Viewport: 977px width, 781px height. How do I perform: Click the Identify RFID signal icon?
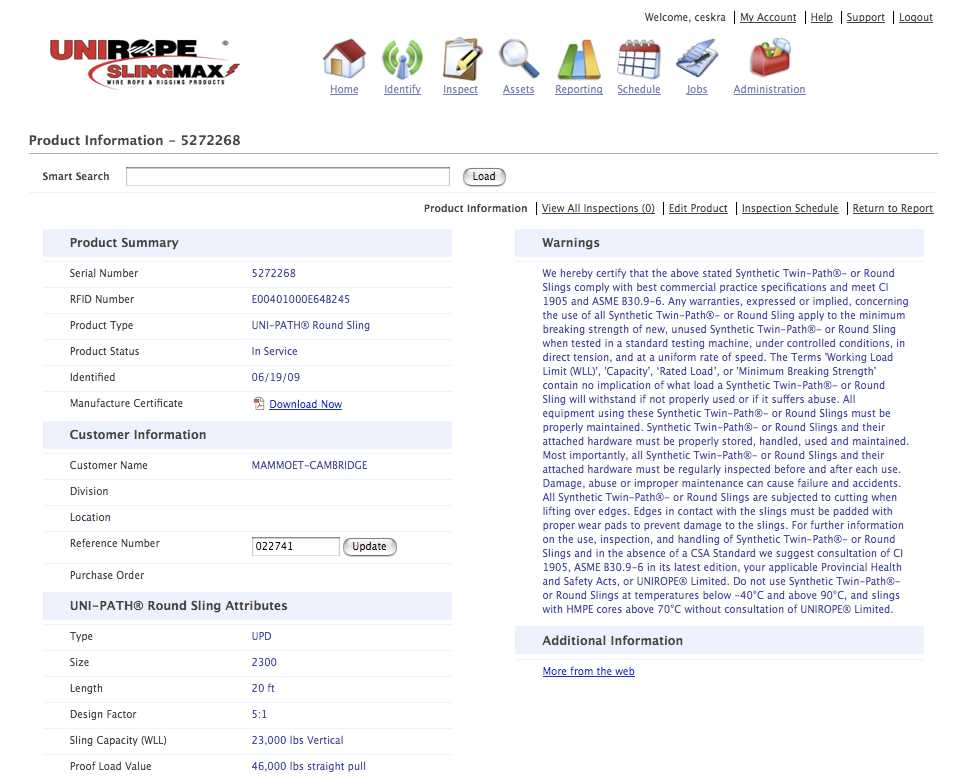pyautogui.click(x=402, y=58)
